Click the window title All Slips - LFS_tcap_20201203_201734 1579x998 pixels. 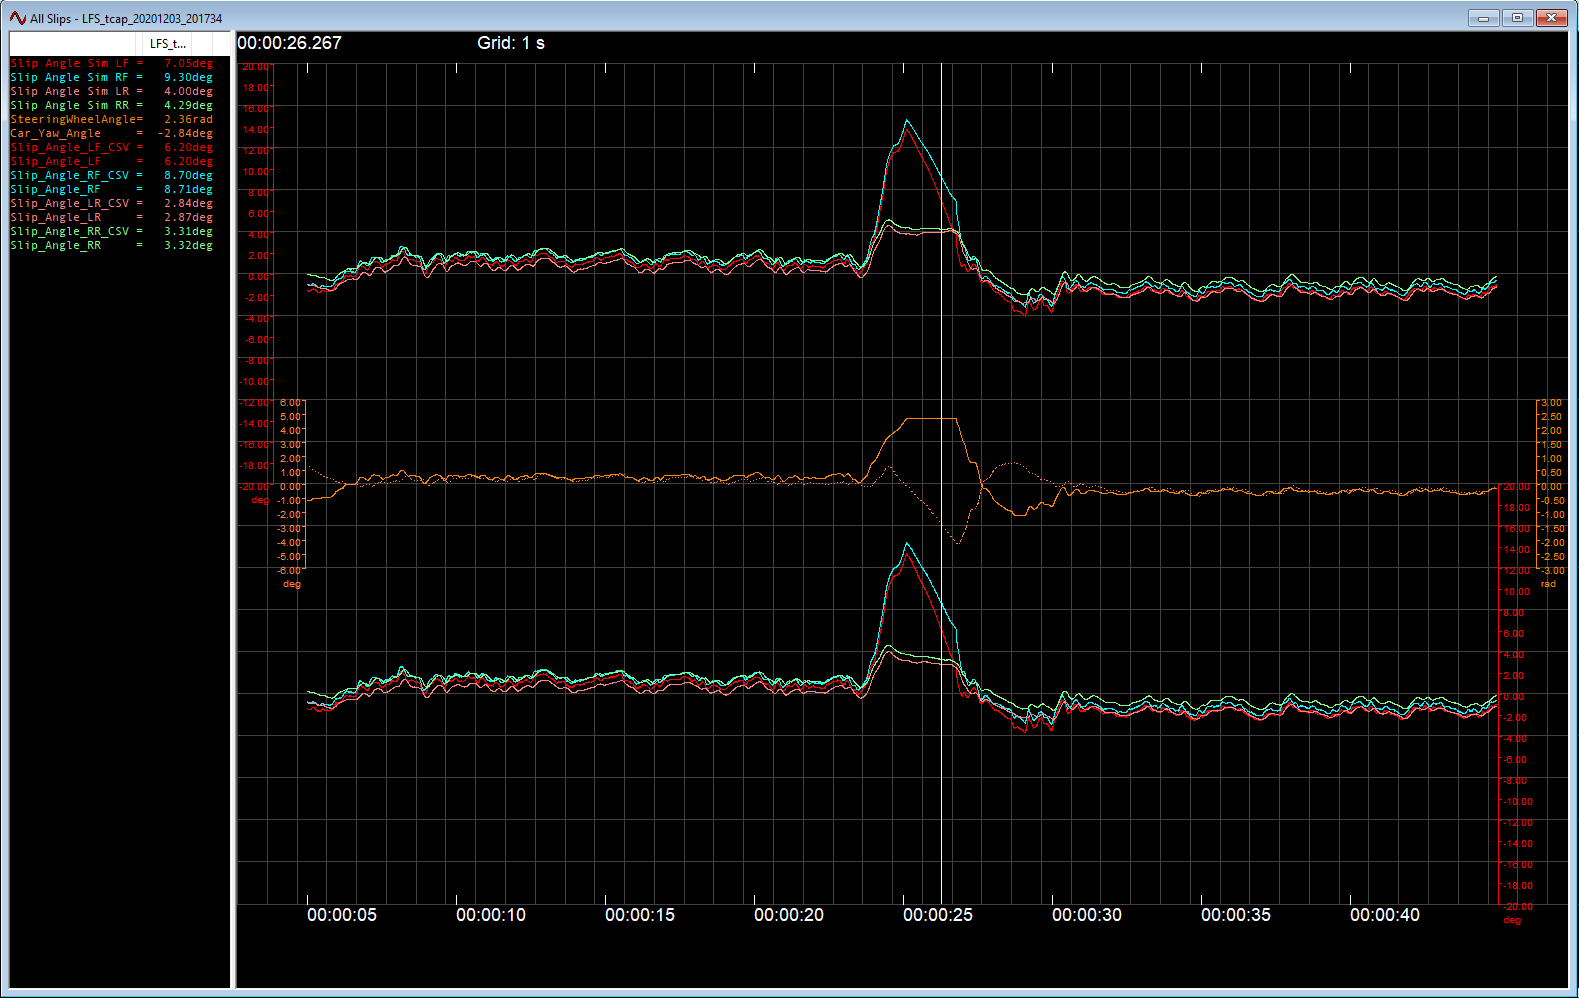[x=126, y=19]
